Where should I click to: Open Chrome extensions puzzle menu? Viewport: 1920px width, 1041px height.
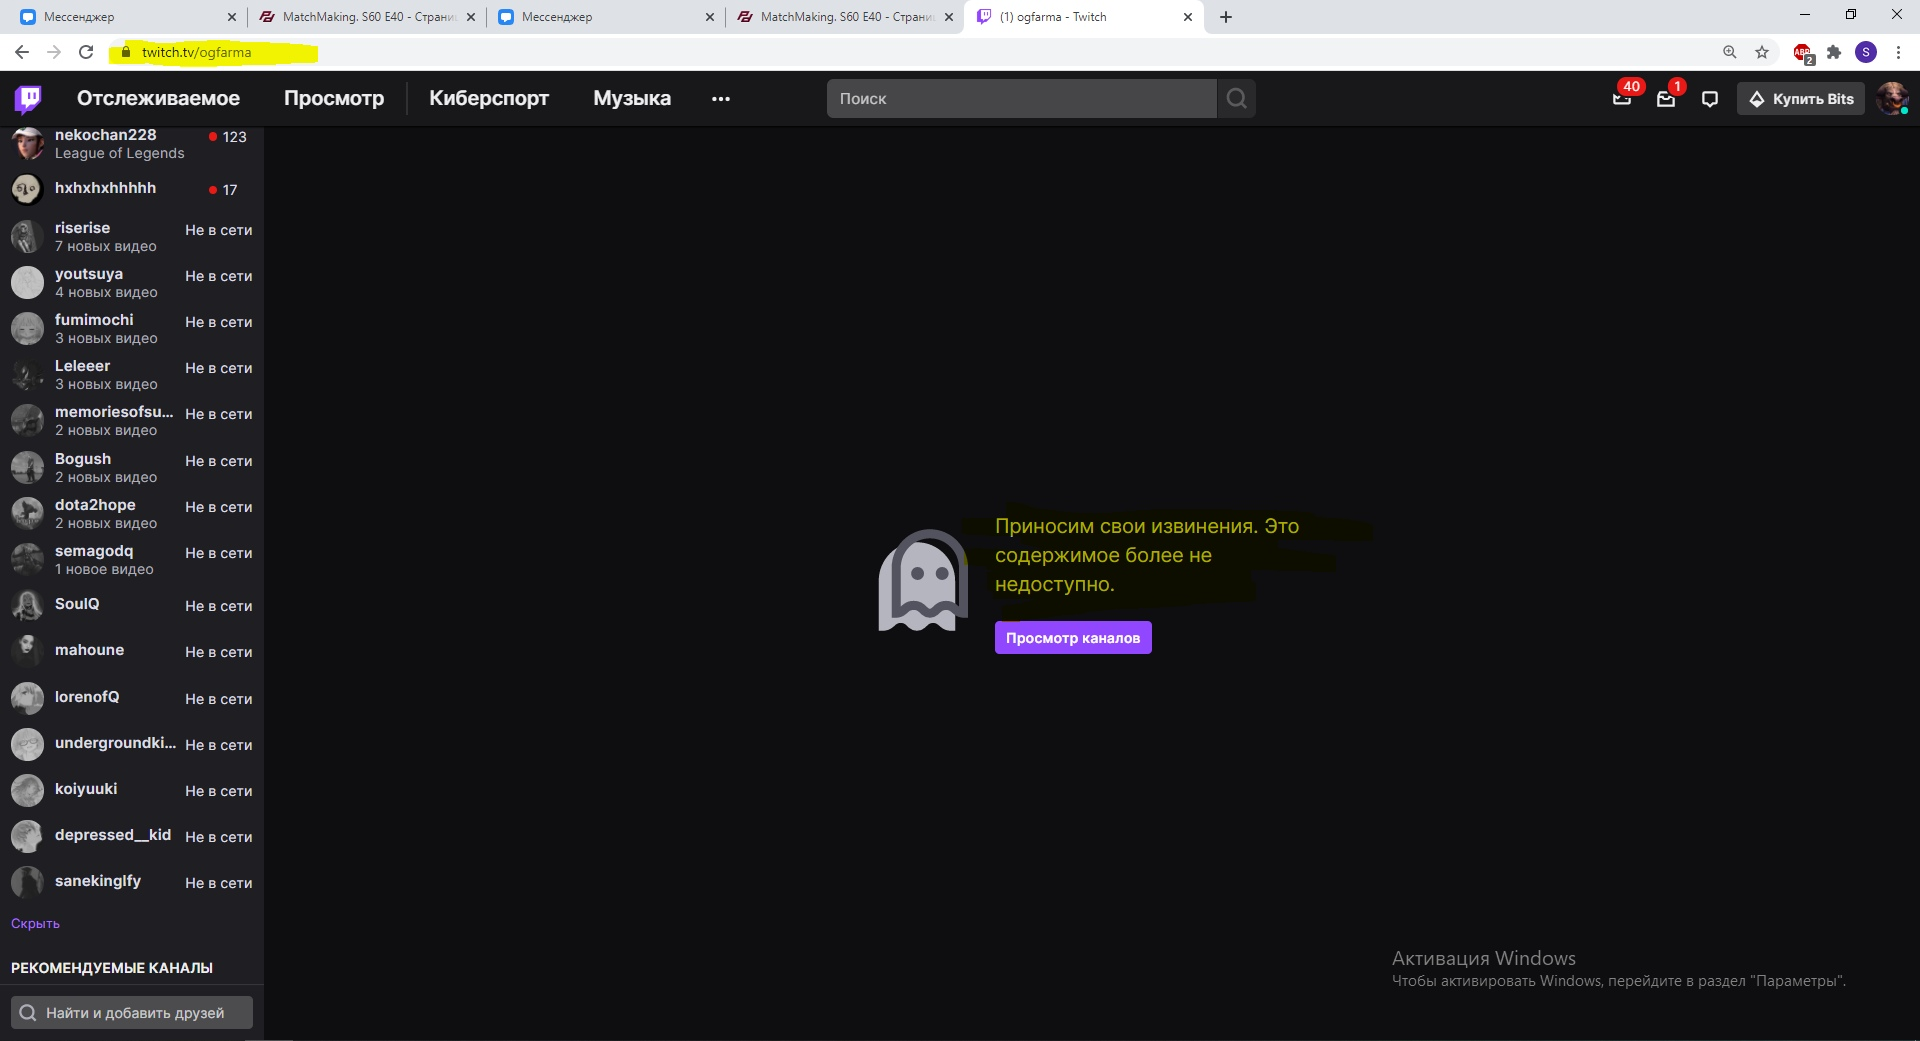coord(1834,52)
